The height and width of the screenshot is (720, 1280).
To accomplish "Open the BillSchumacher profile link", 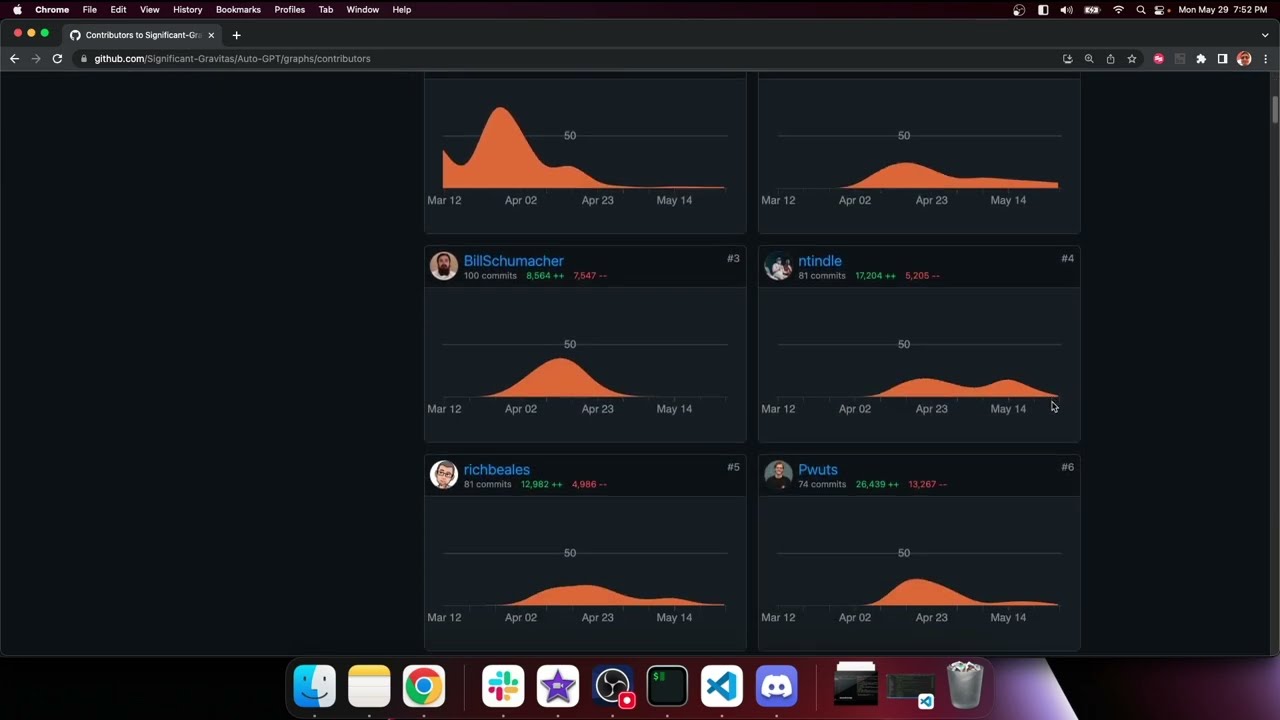I will click(x=513, y=261).
